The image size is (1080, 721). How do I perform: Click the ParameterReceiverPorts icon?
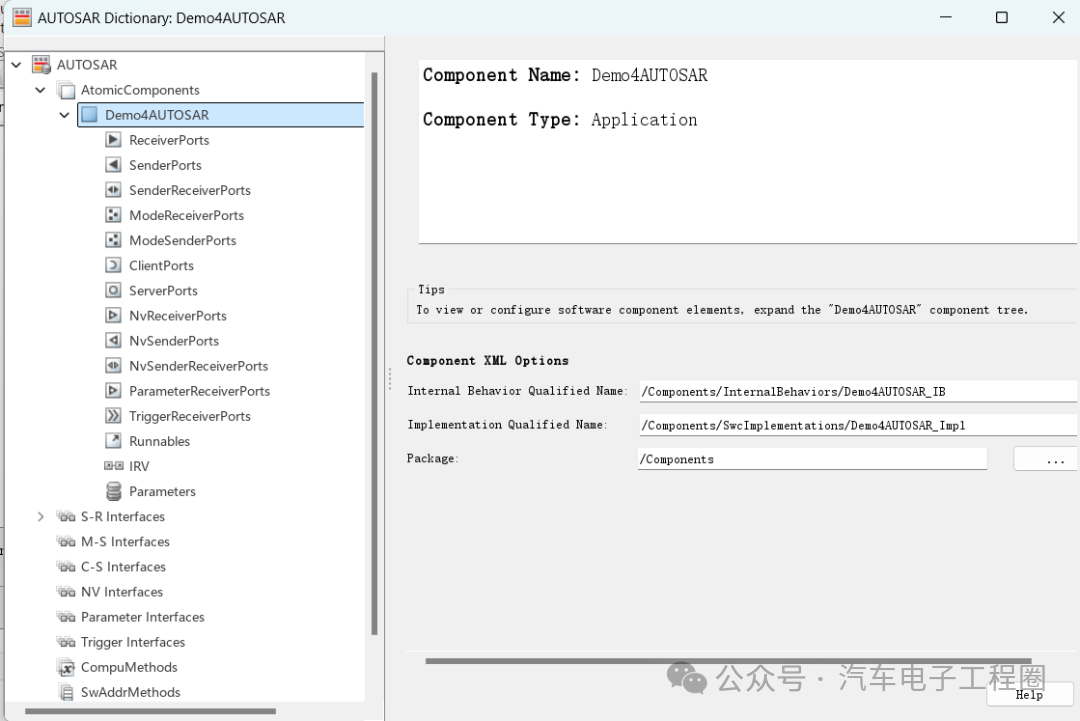click(114, 391)
